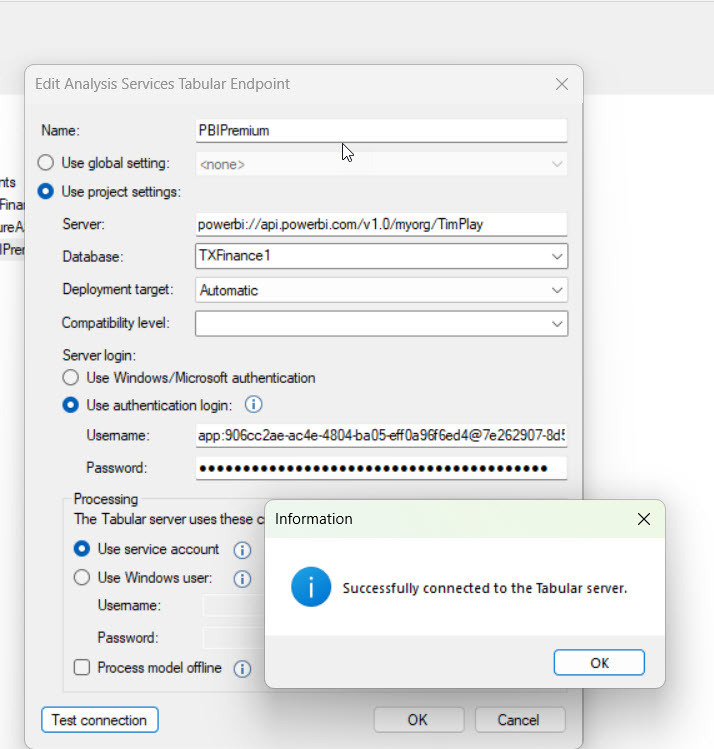The image size is (714, 749).
Task: Click the Processing group label
Action: tap(106, 499)
